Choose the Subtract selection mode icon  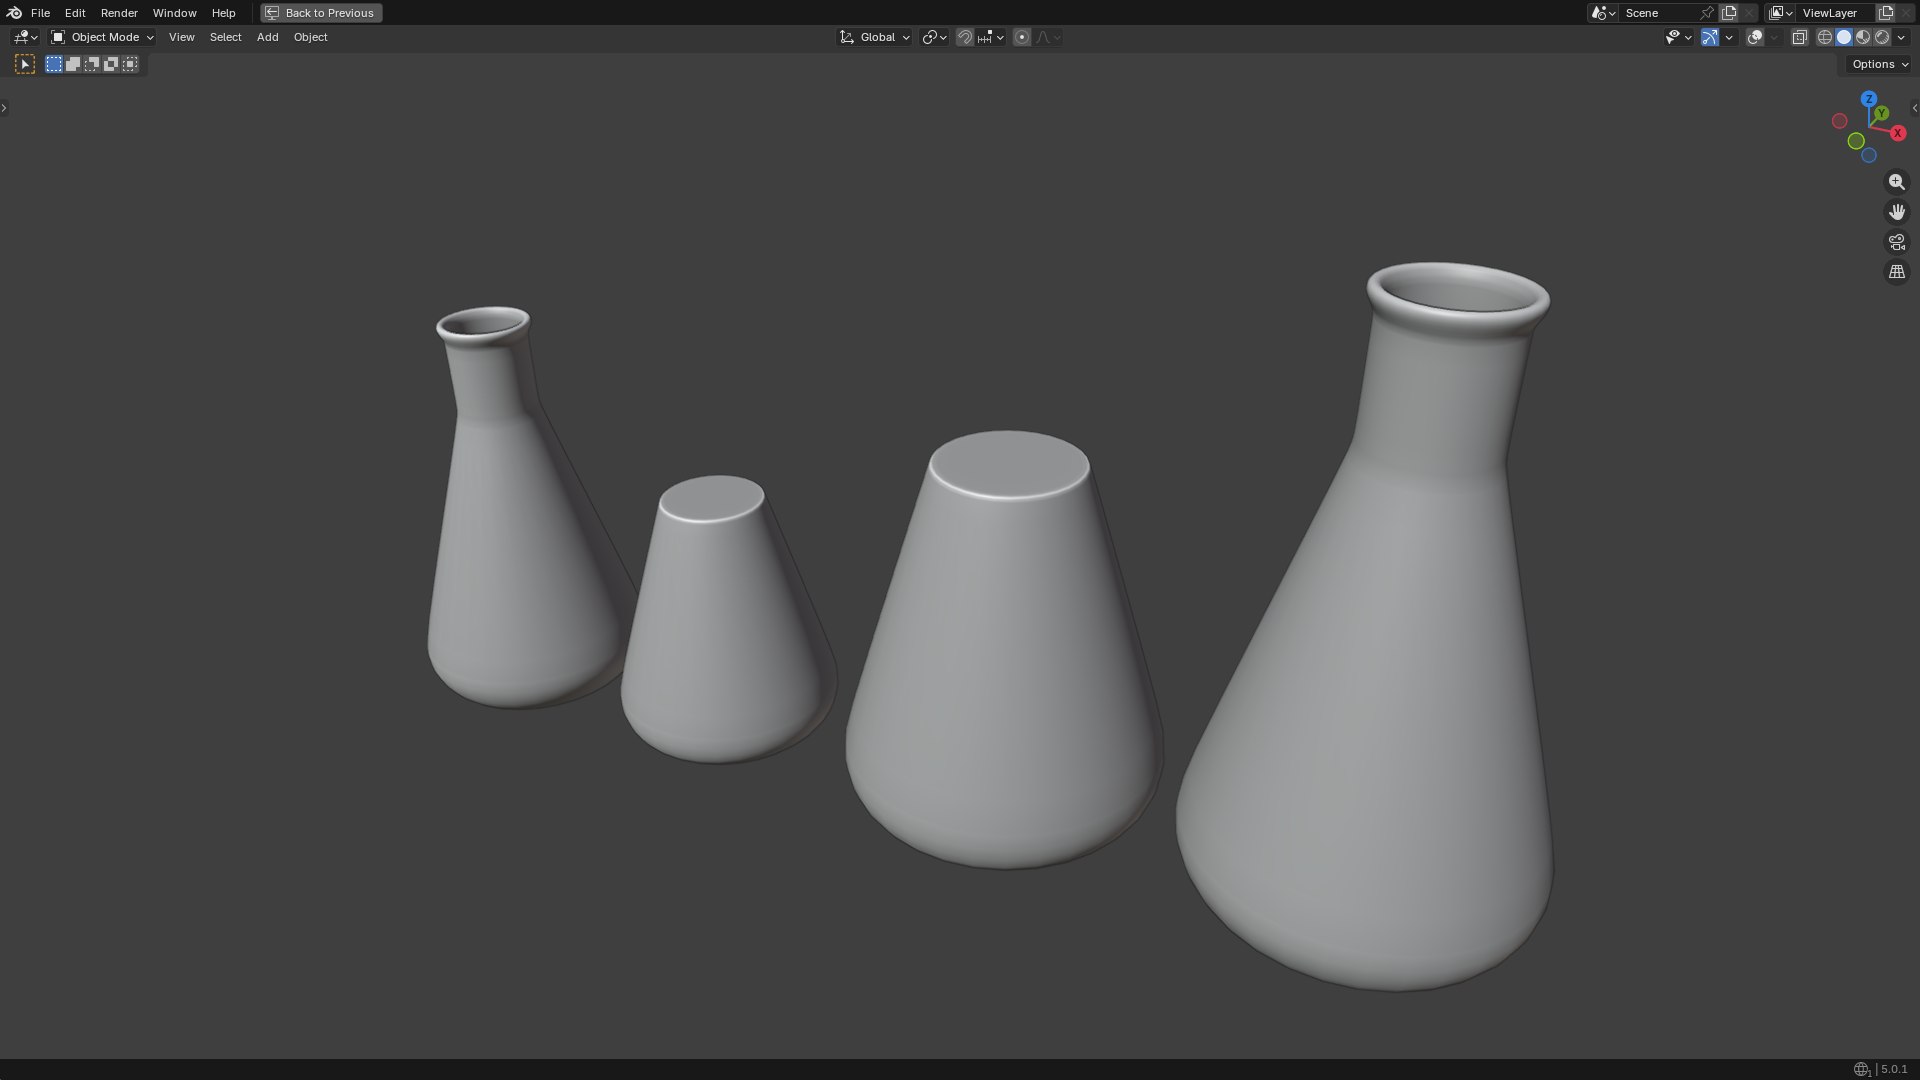92,64
